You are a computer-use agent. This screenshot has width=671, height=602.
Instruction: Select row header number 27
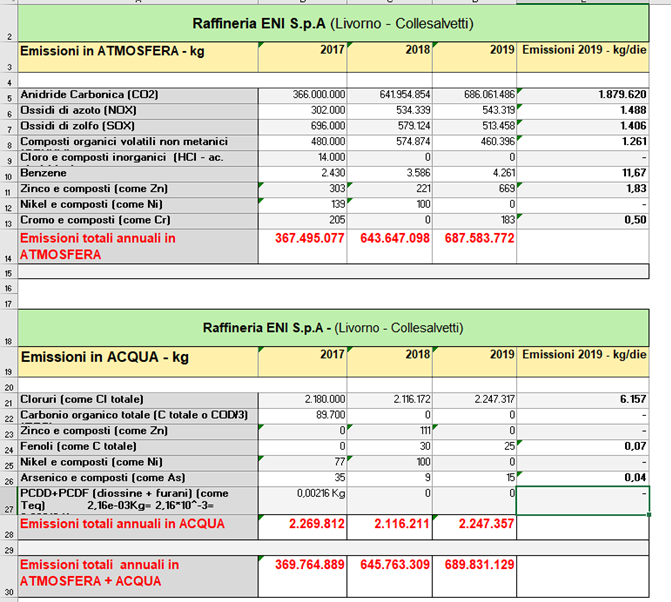[x=9, y=500]
